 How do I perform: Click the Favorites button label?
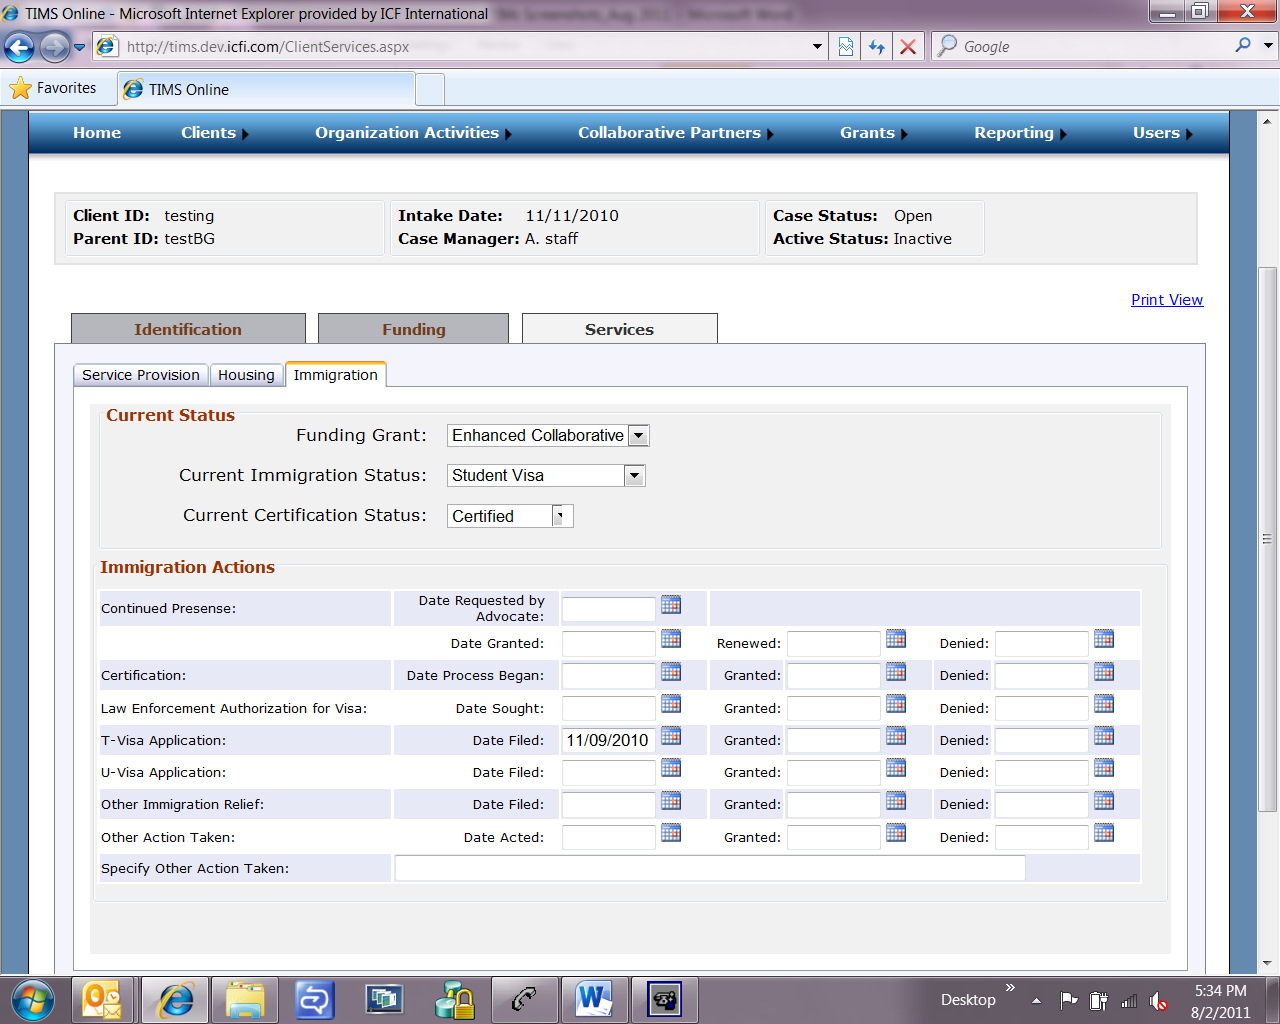pos(67,88)
